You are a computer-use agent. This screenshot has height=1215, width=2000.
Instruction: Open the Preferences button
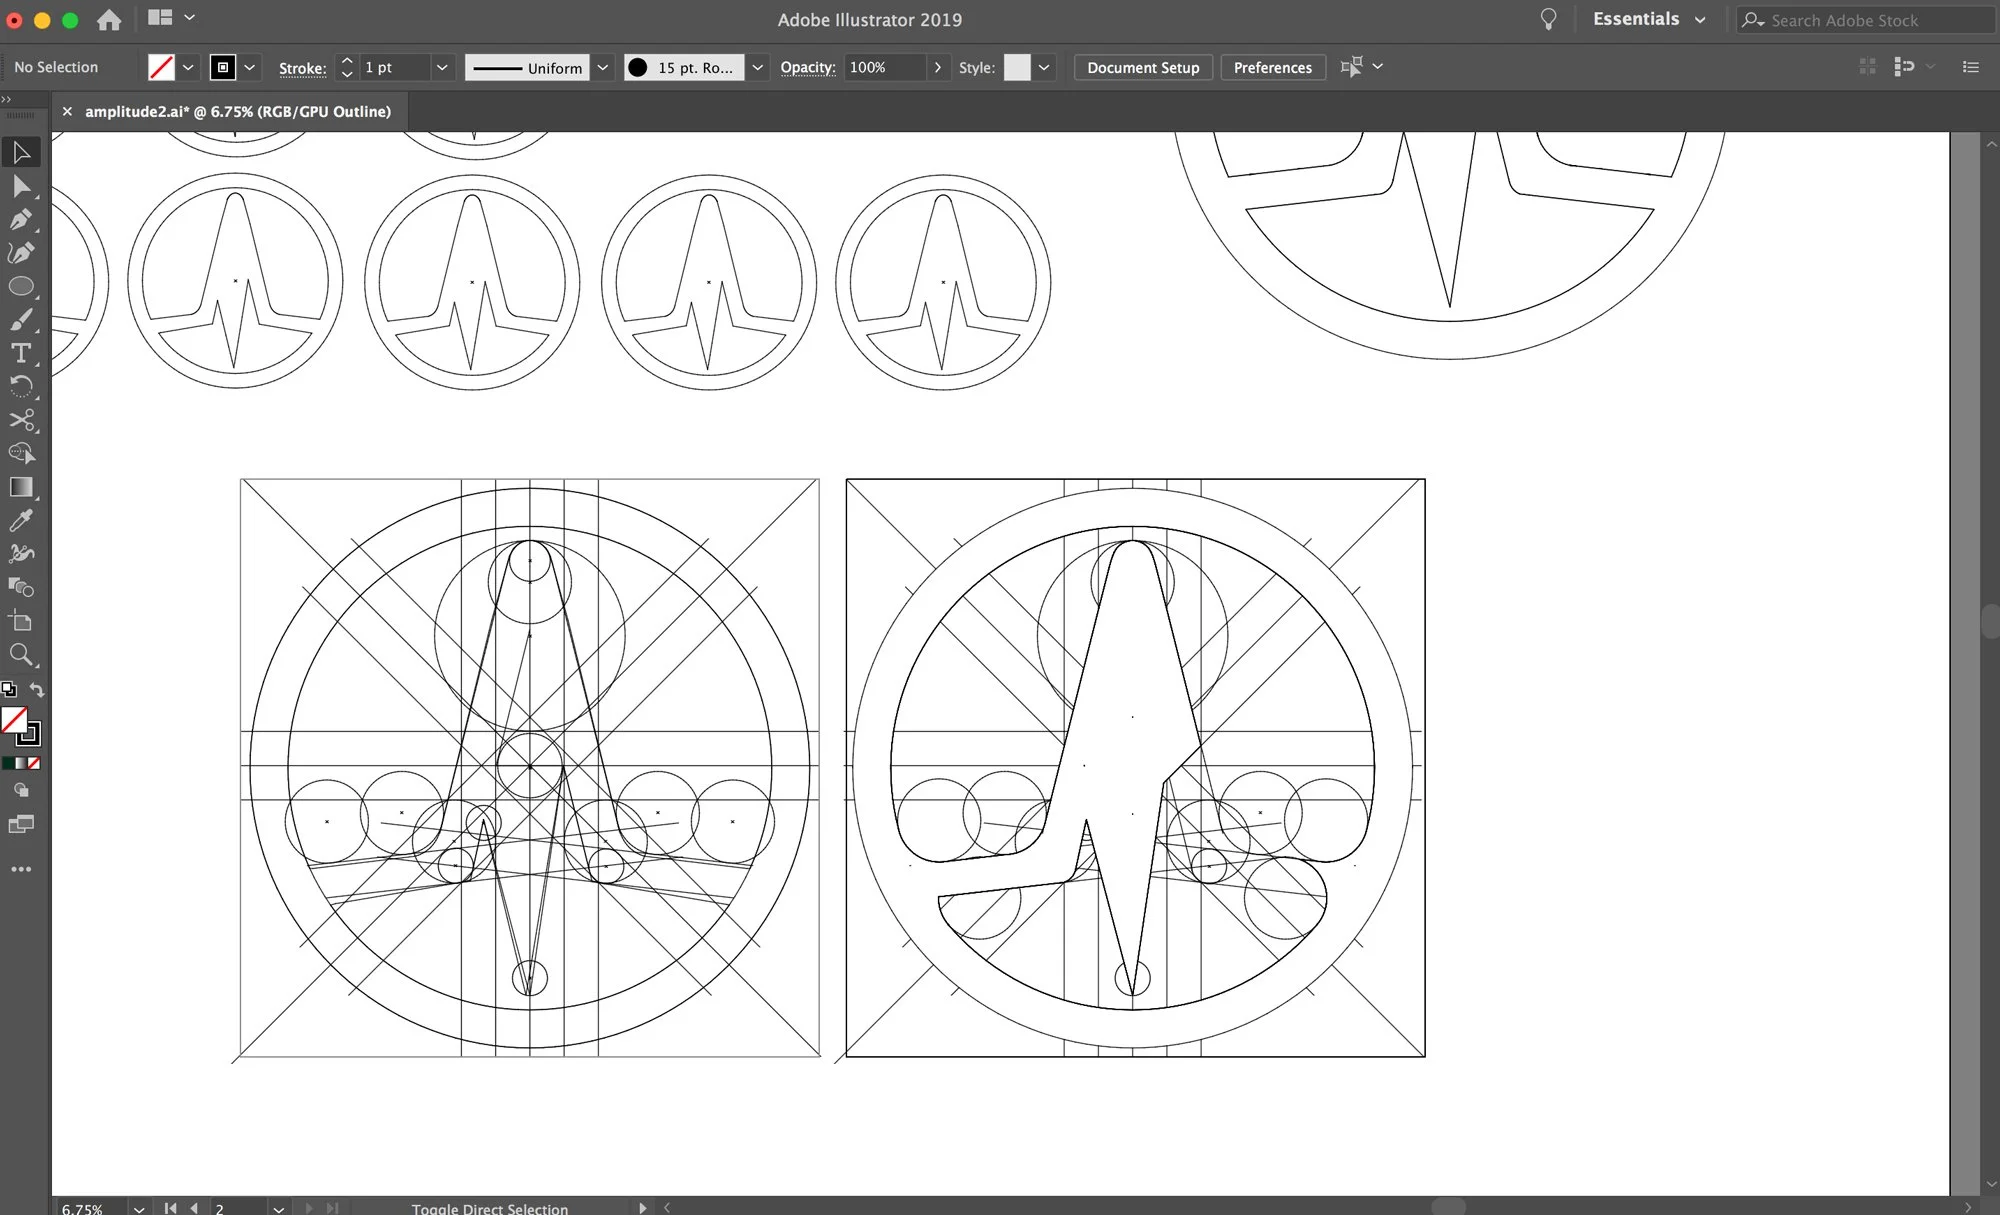click(x=1272, y=67)
